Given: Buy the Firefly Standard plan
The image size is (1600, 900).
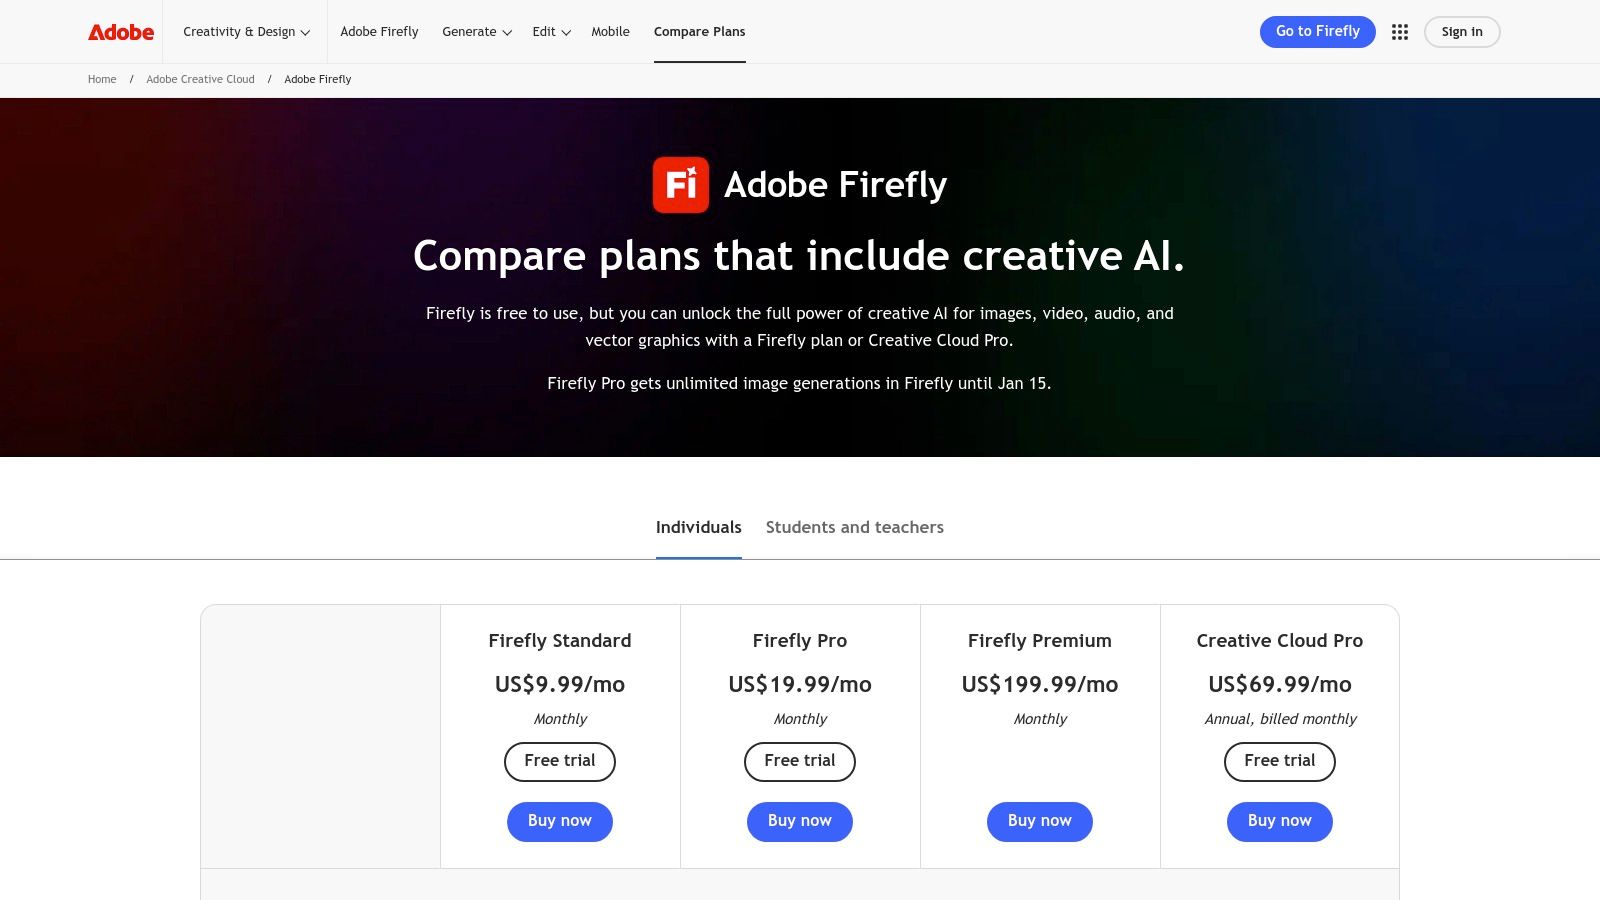Looking at the screenshot, I should (x=559, y=821).
